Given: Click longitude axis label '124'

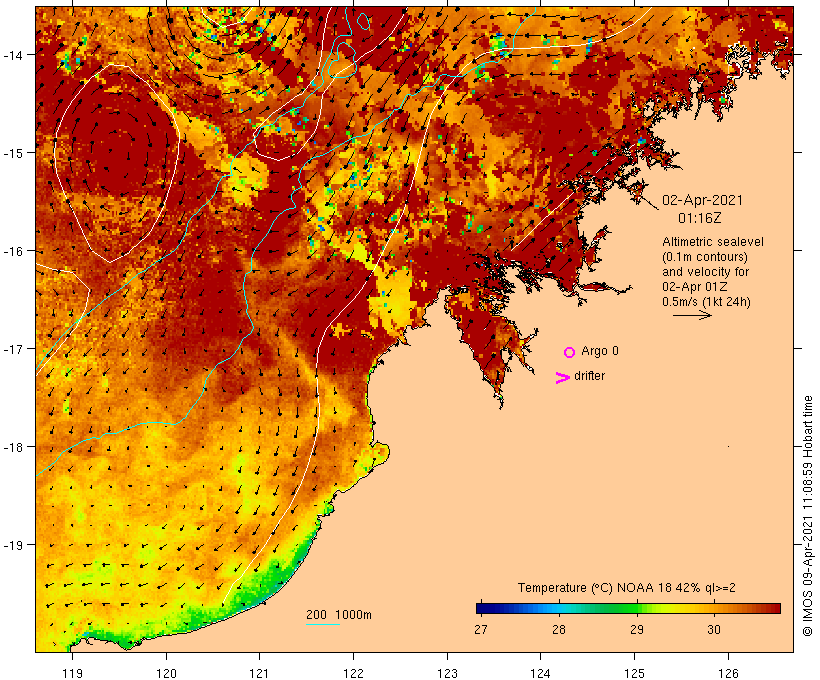Looking at the screenshot, I should click(x=541, y=673).
